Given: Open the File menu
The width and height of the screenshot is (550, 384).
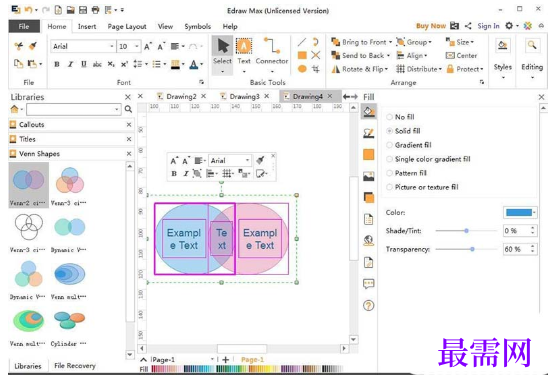Looking at the screenshot, I should [24, 26].
